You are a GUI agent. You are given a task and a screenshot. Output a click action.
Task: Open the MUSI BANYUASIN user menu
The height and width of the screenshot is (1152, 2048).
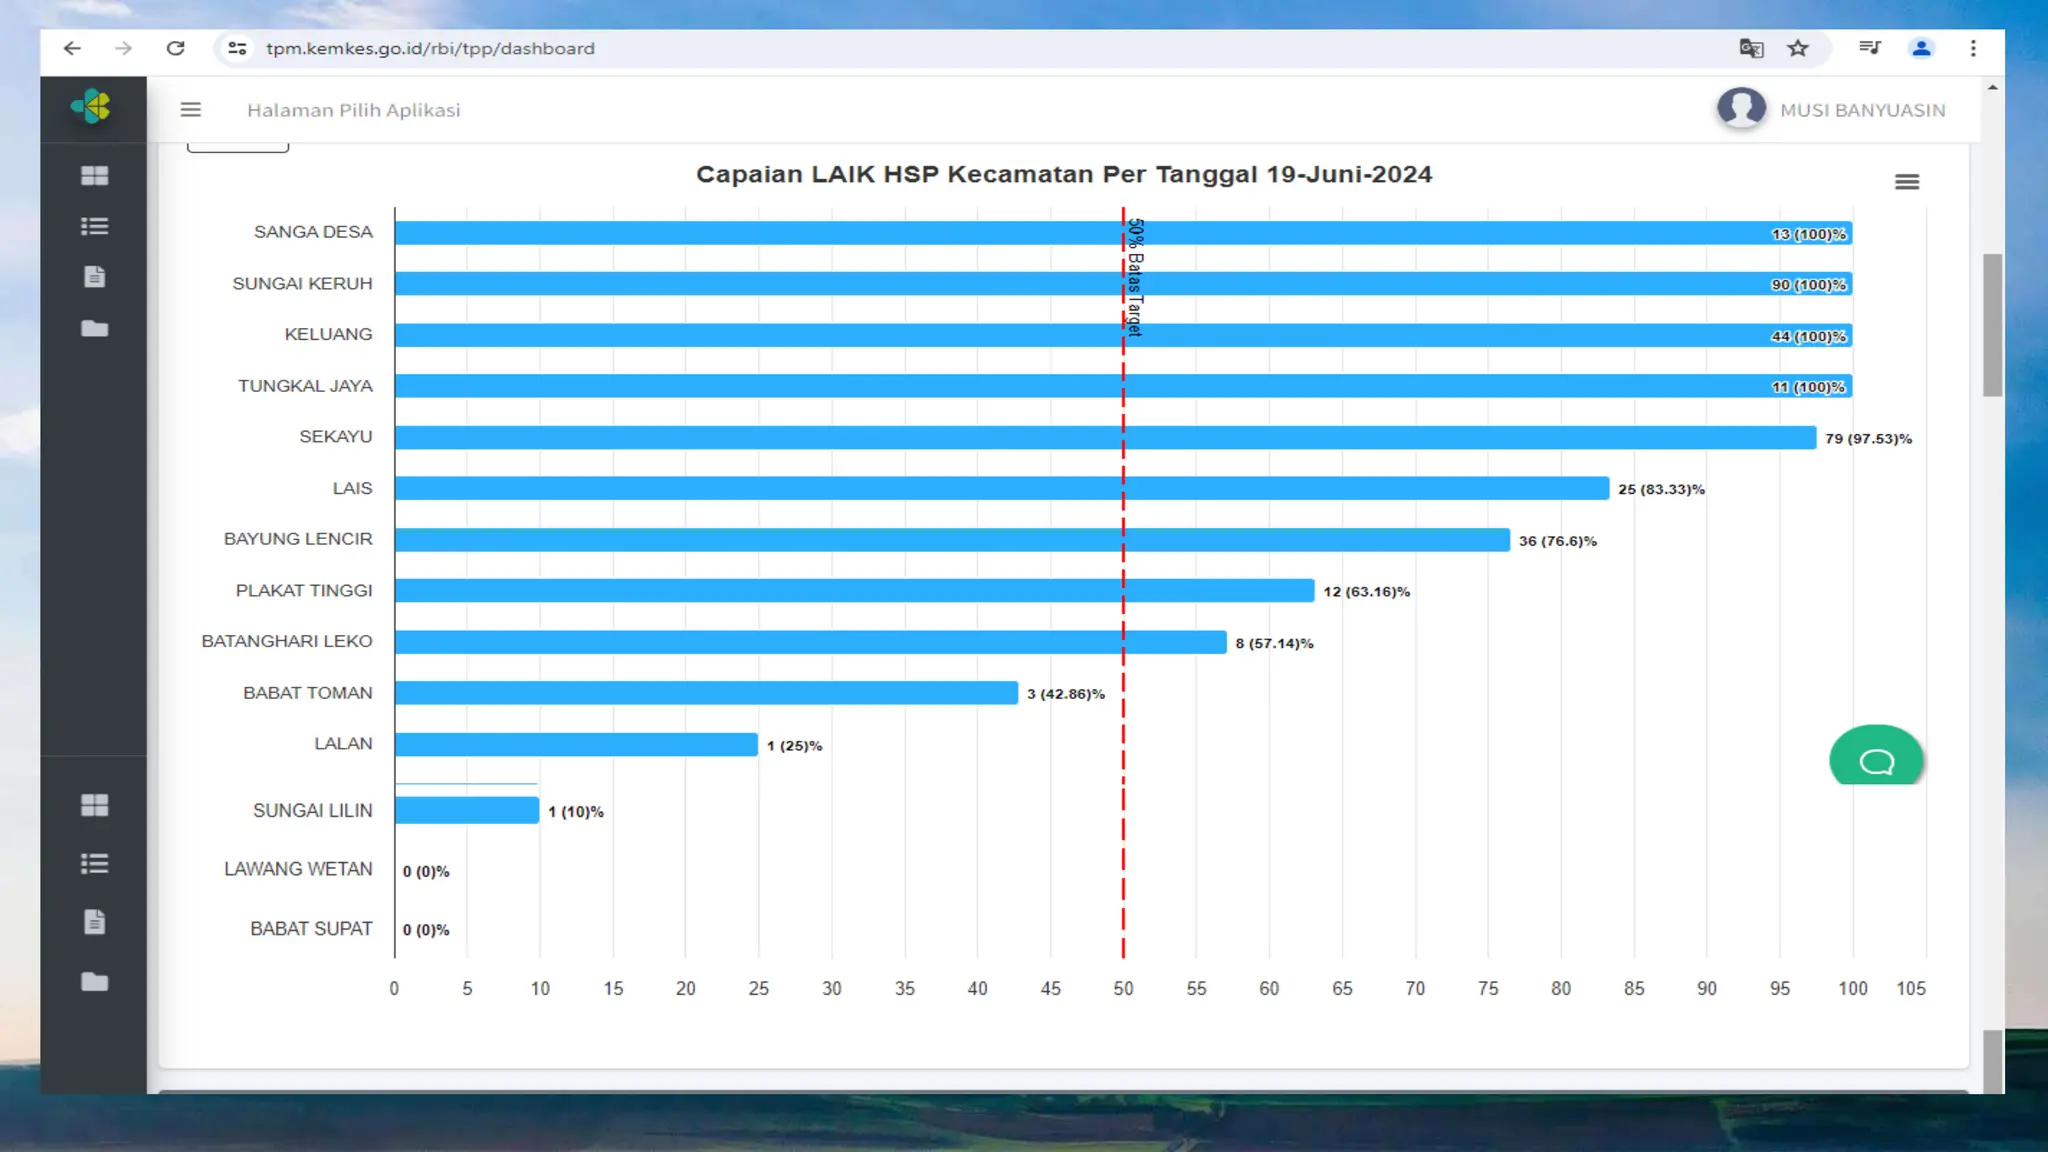click(1832, 110)
